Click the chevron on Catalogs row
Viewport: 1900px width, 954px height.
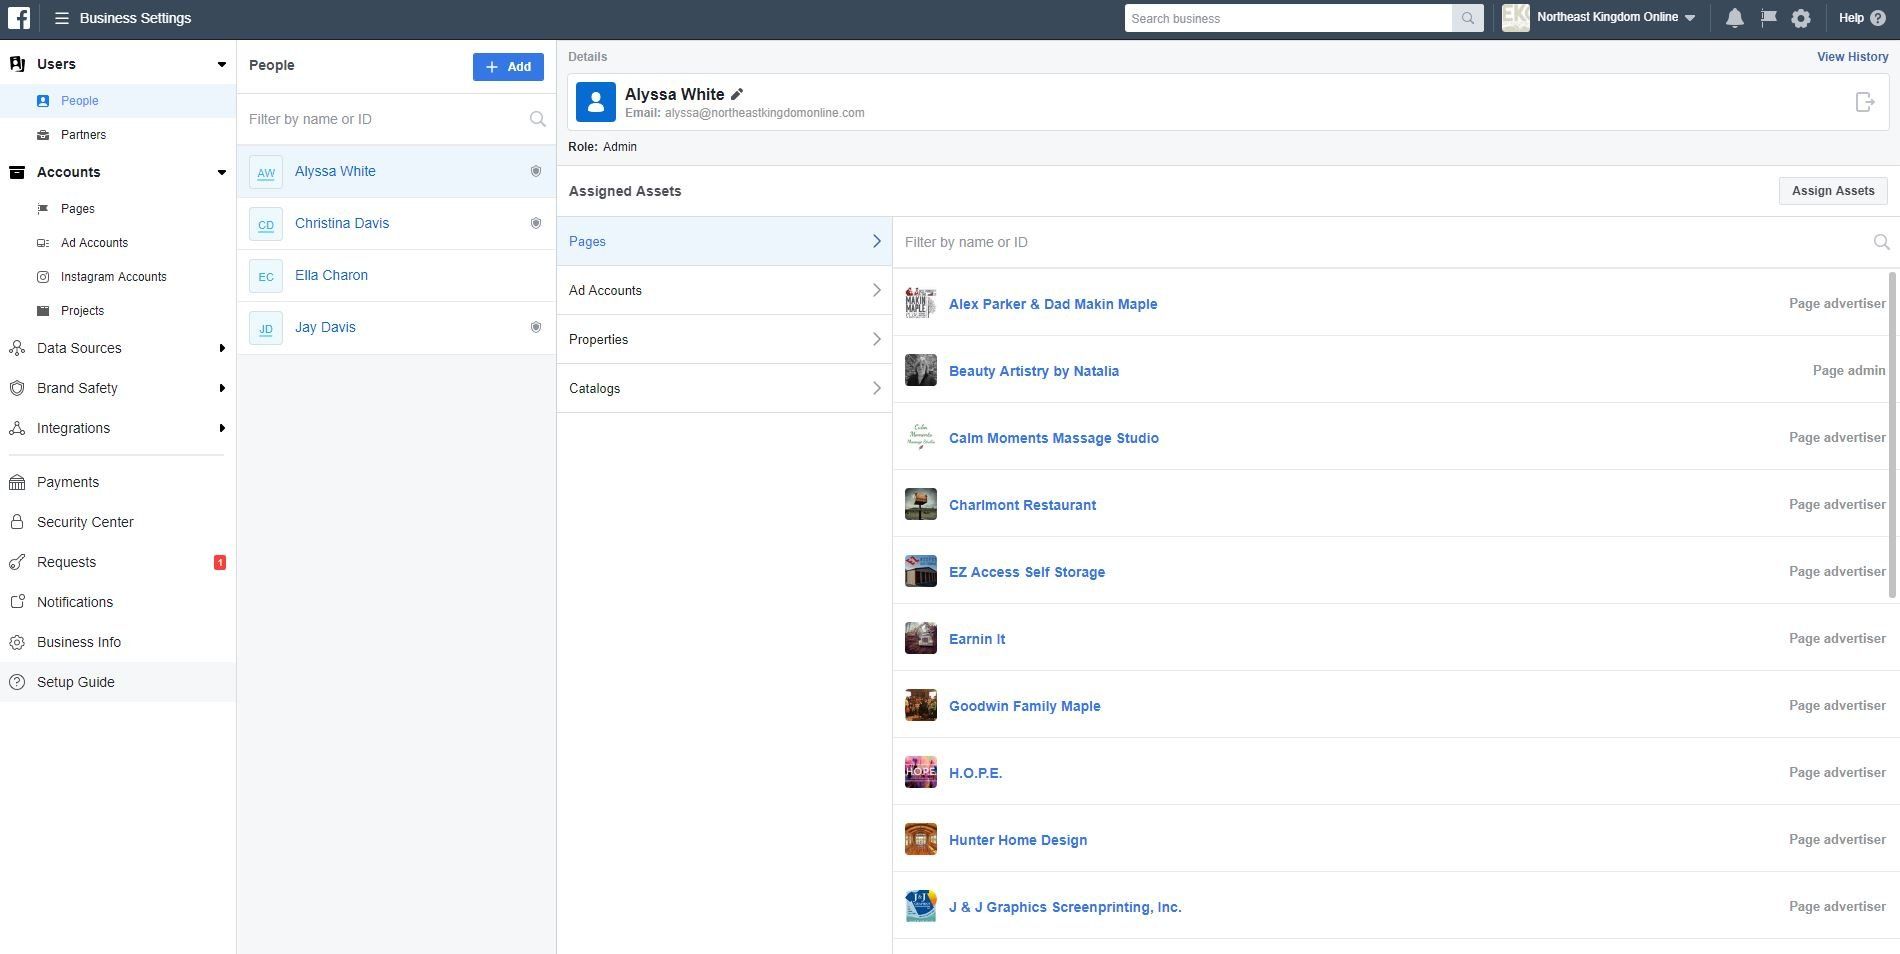tap(877, 388)
